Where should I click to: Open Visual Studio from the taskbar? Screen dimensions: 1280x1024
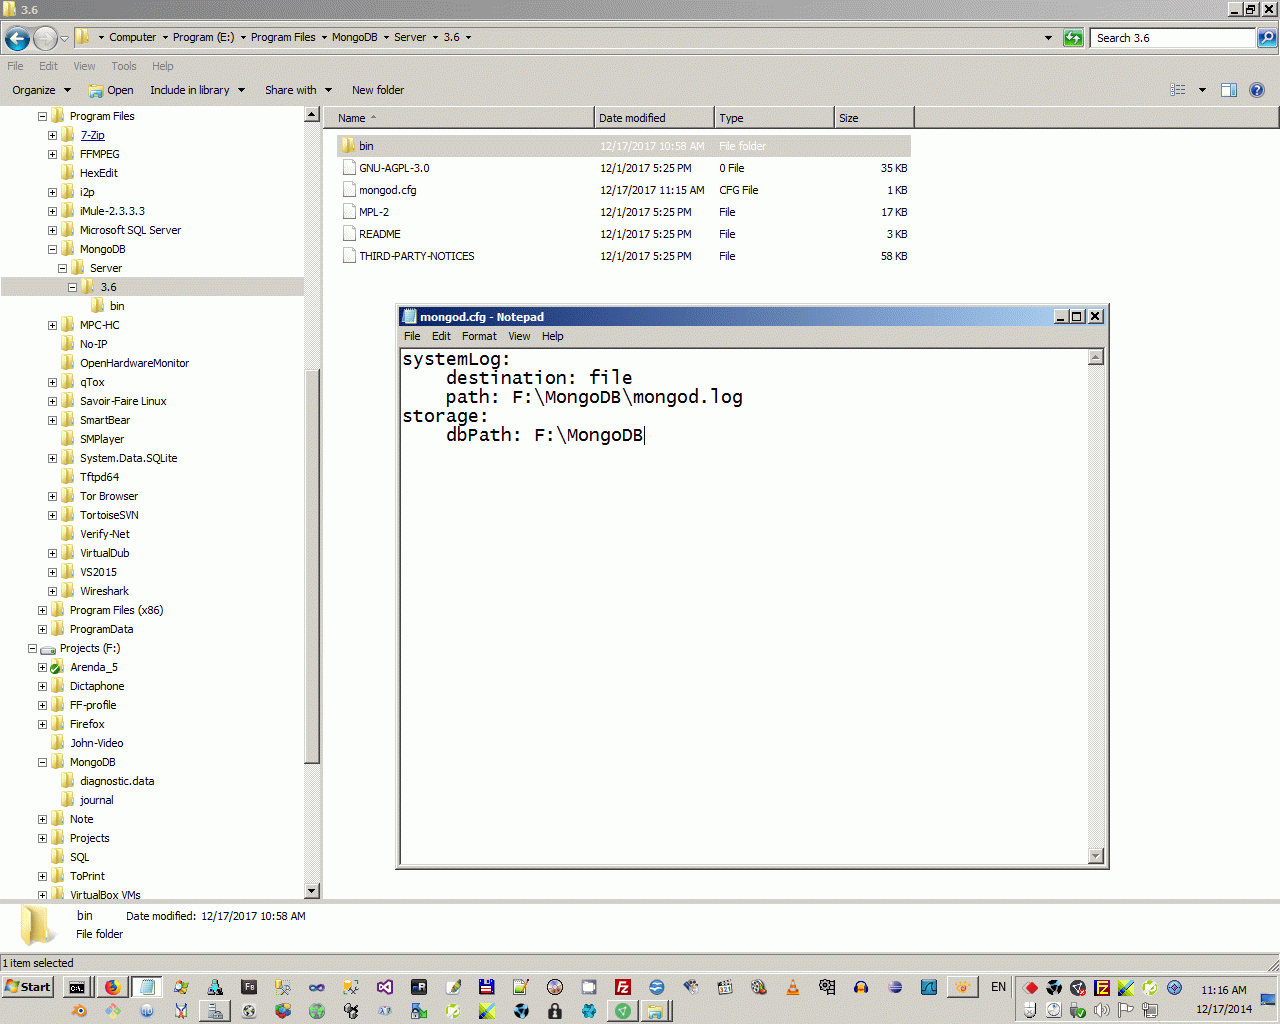click(385, 987)
